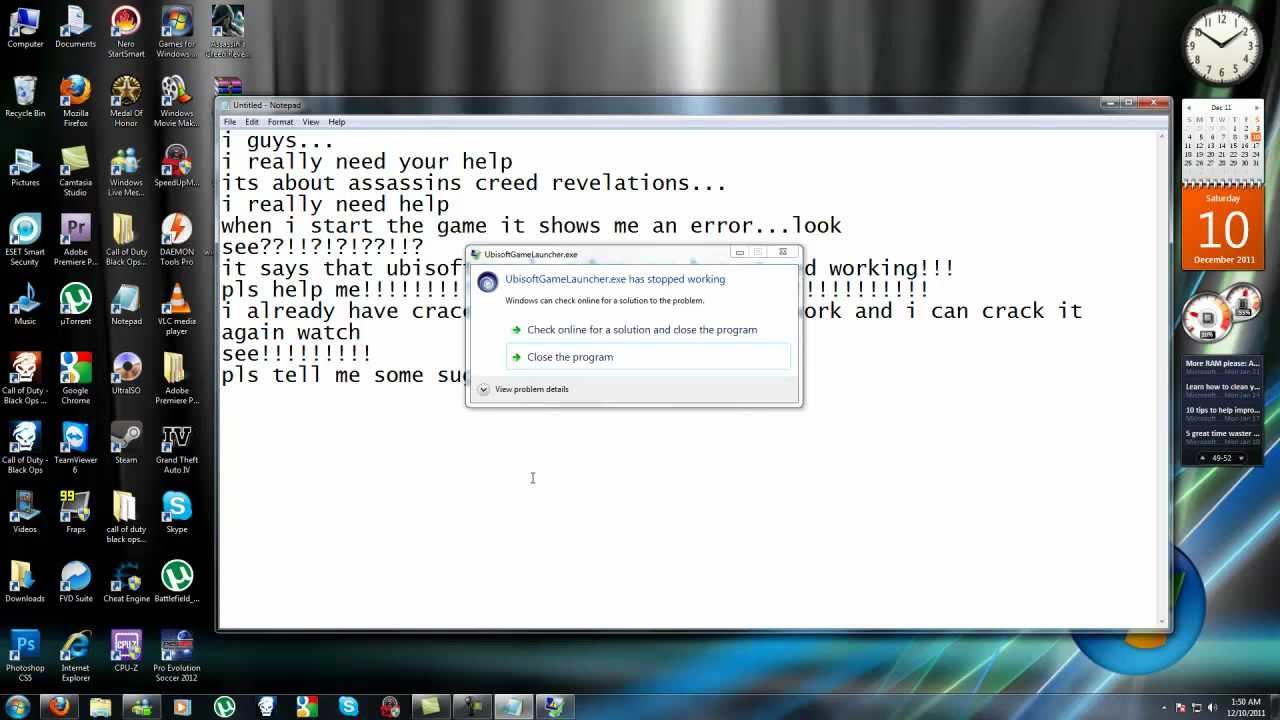The image size is (1280, 720).
Task: Open the Computer desktop icon
Action: 25,28
